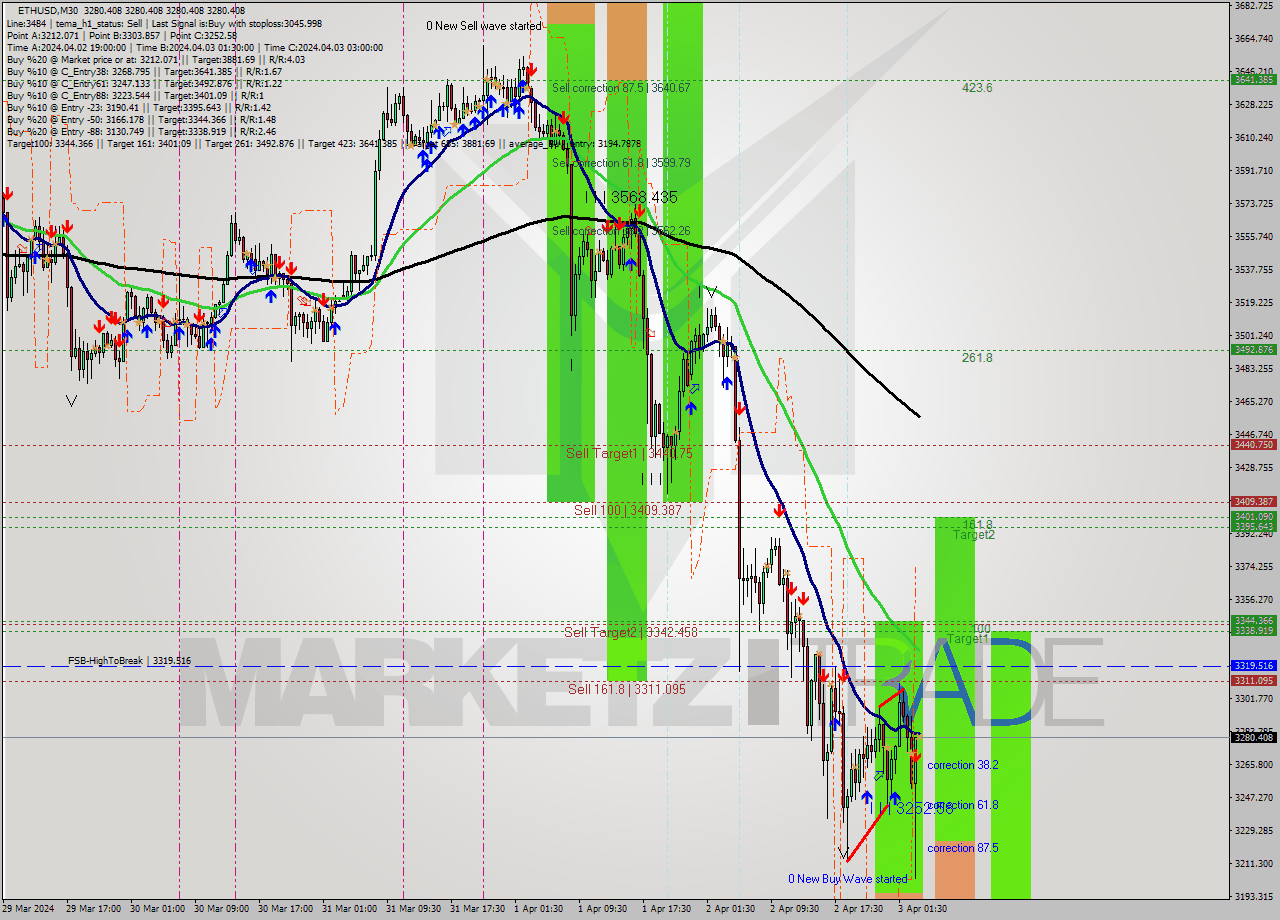The image size is (1280, 920).
Task: Click the '31 Mar 01:00' time axis label
Action: [350, 909]
